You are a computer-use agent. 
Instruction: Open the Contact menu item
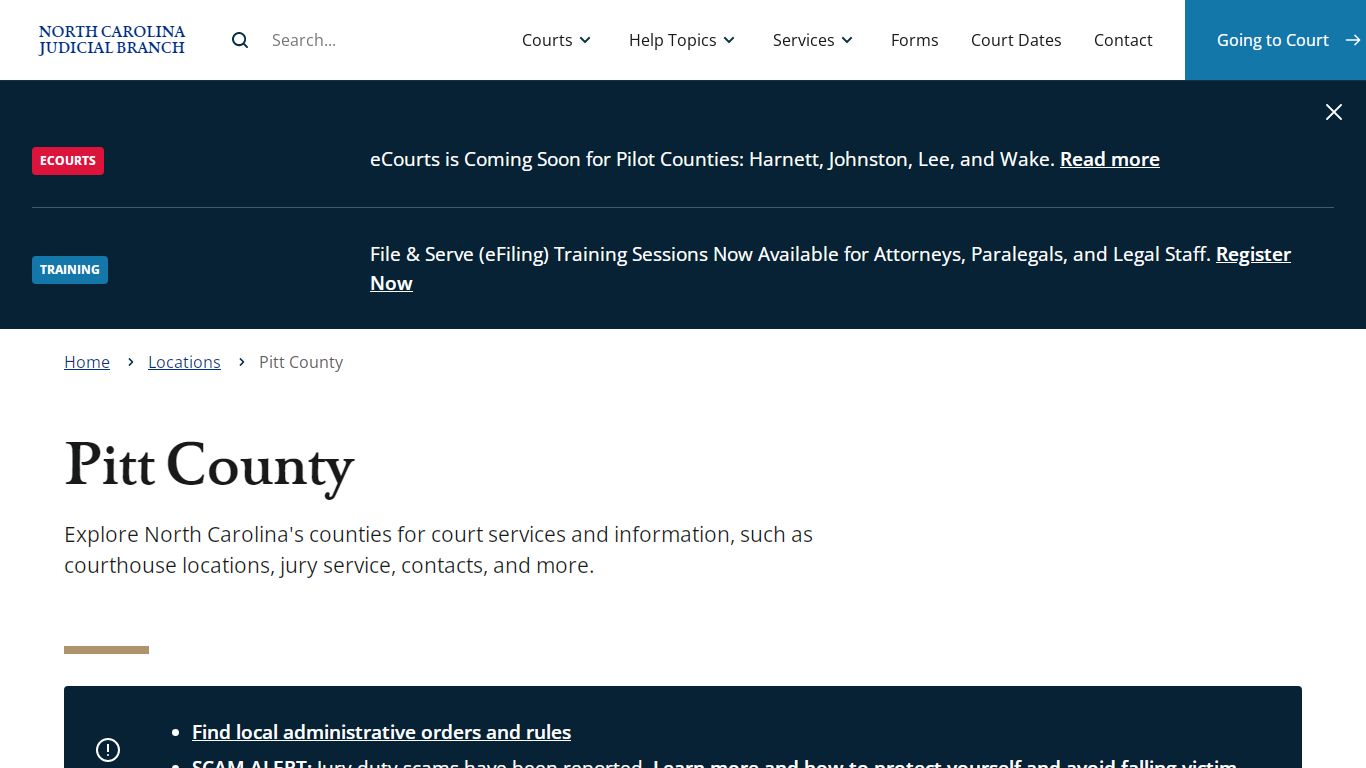pyautogui.click(x=1123, y=40)
